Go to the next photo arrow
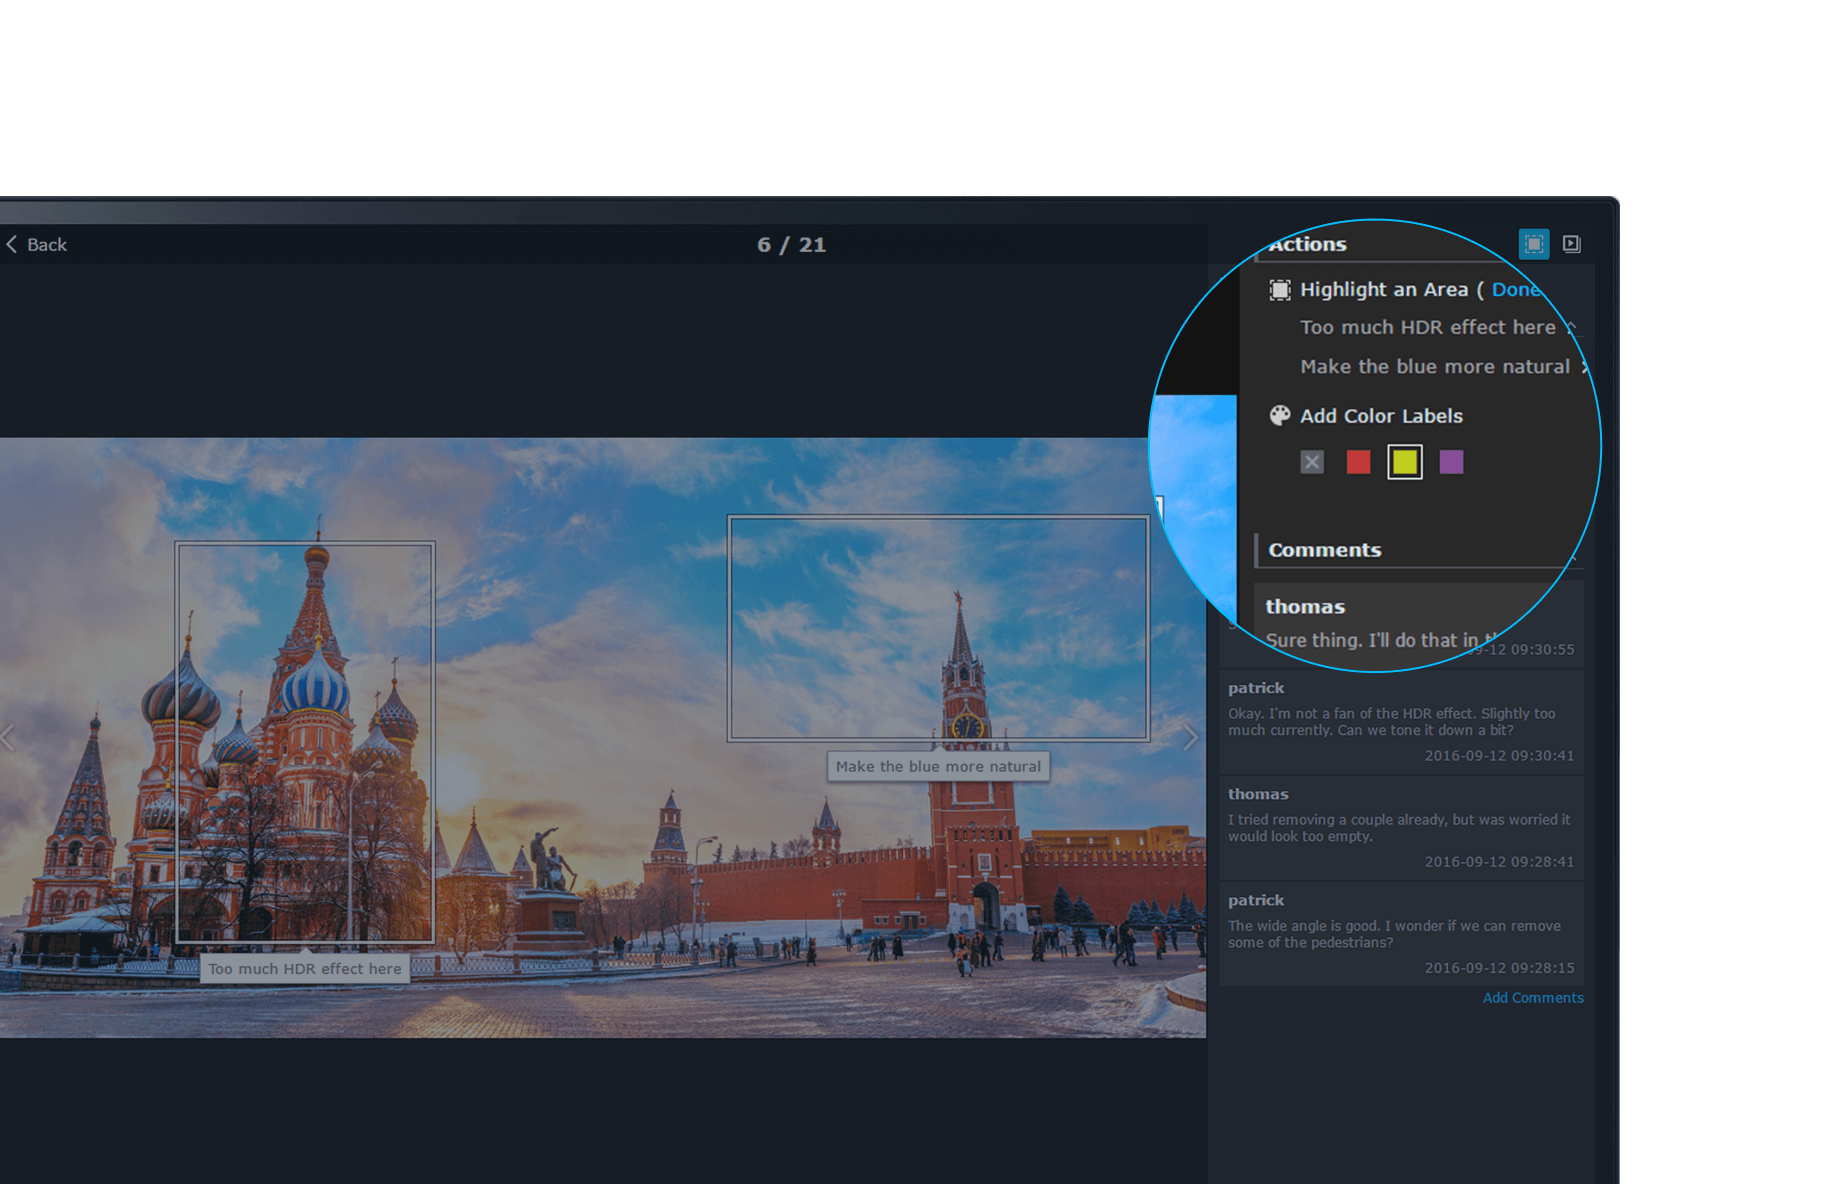 [1189, 739]
